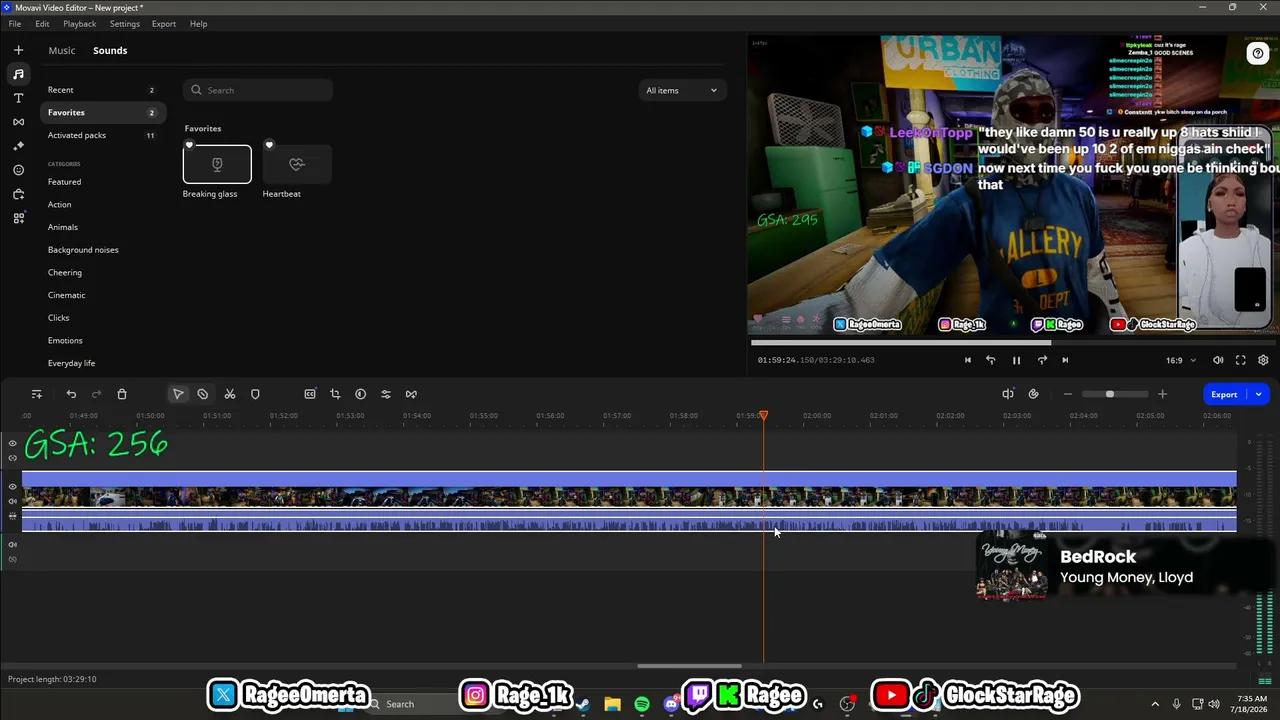Click the sound search field
The image size is (1280, 720).
[258, 90]
